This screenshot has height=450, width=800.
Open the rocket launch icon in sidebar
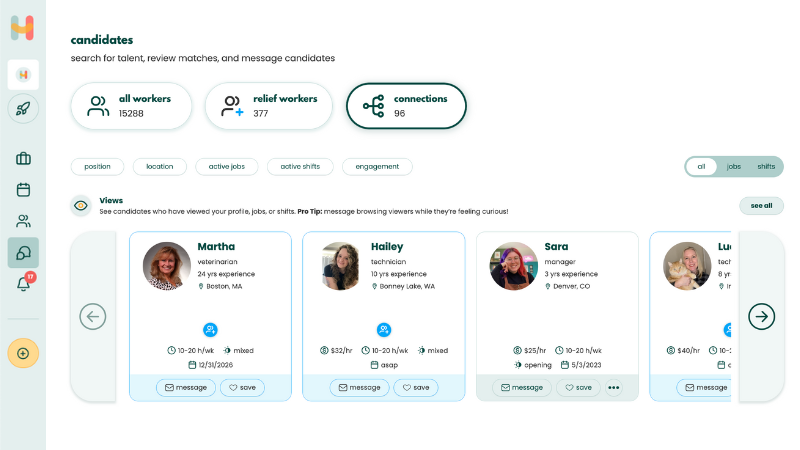click(x=23, y=108)
